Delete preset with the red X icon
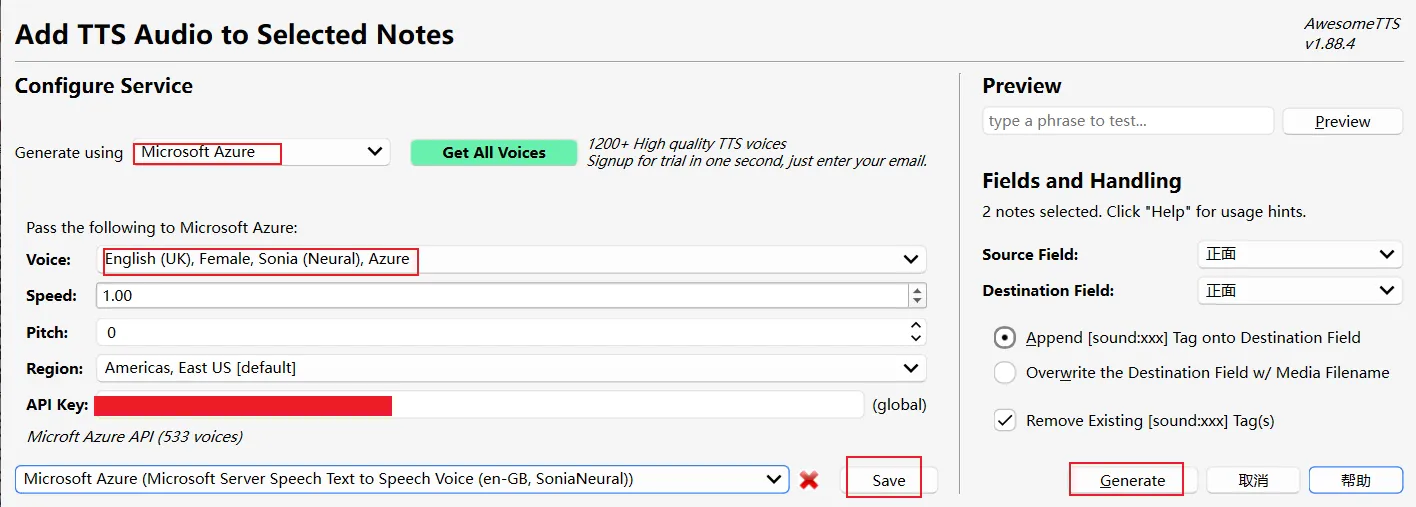1416x507 pixels. point(809,480)
